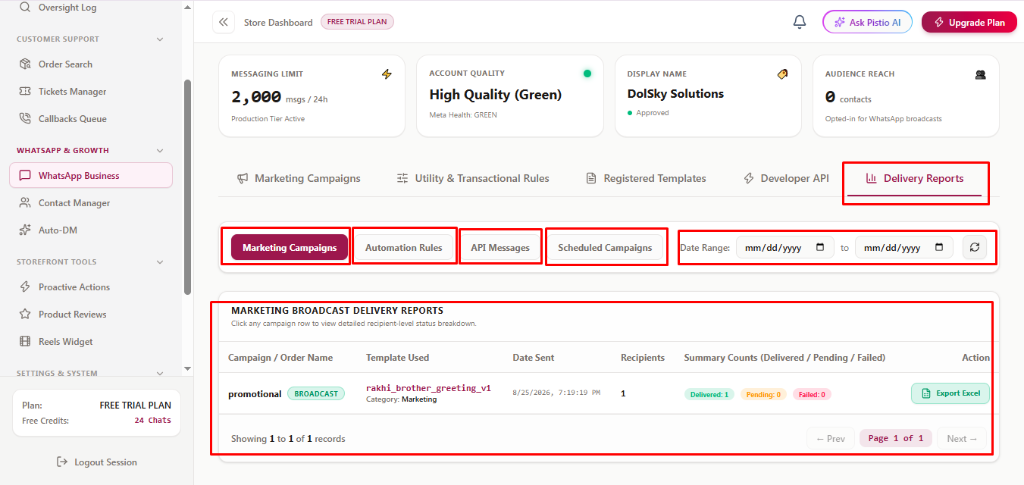Switch to Utility & Transactional Rules tab
Image resolution: width=1024 pixels, height=485 pixels.
[473, 178]
